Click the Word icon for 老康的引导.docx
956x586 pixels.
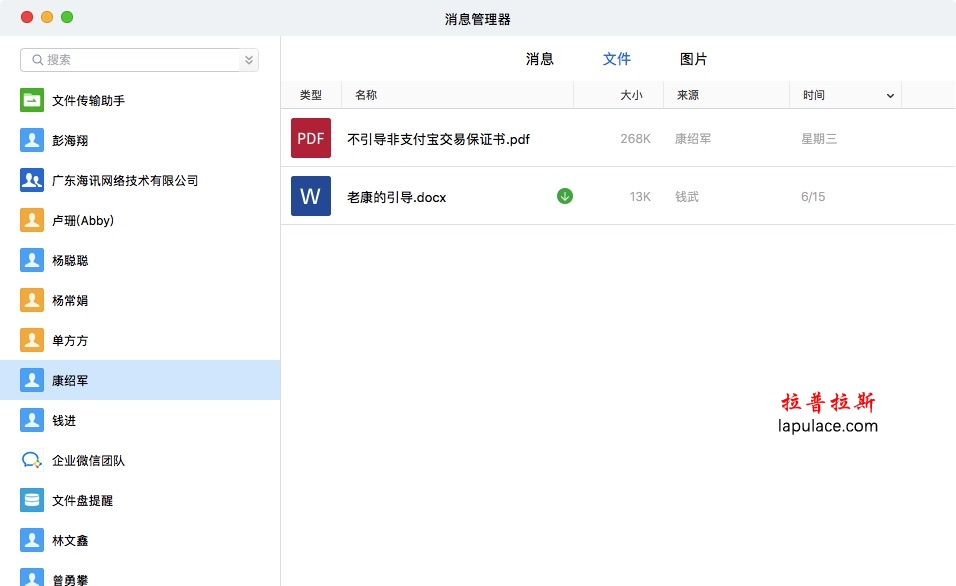(x=311, y=196)
